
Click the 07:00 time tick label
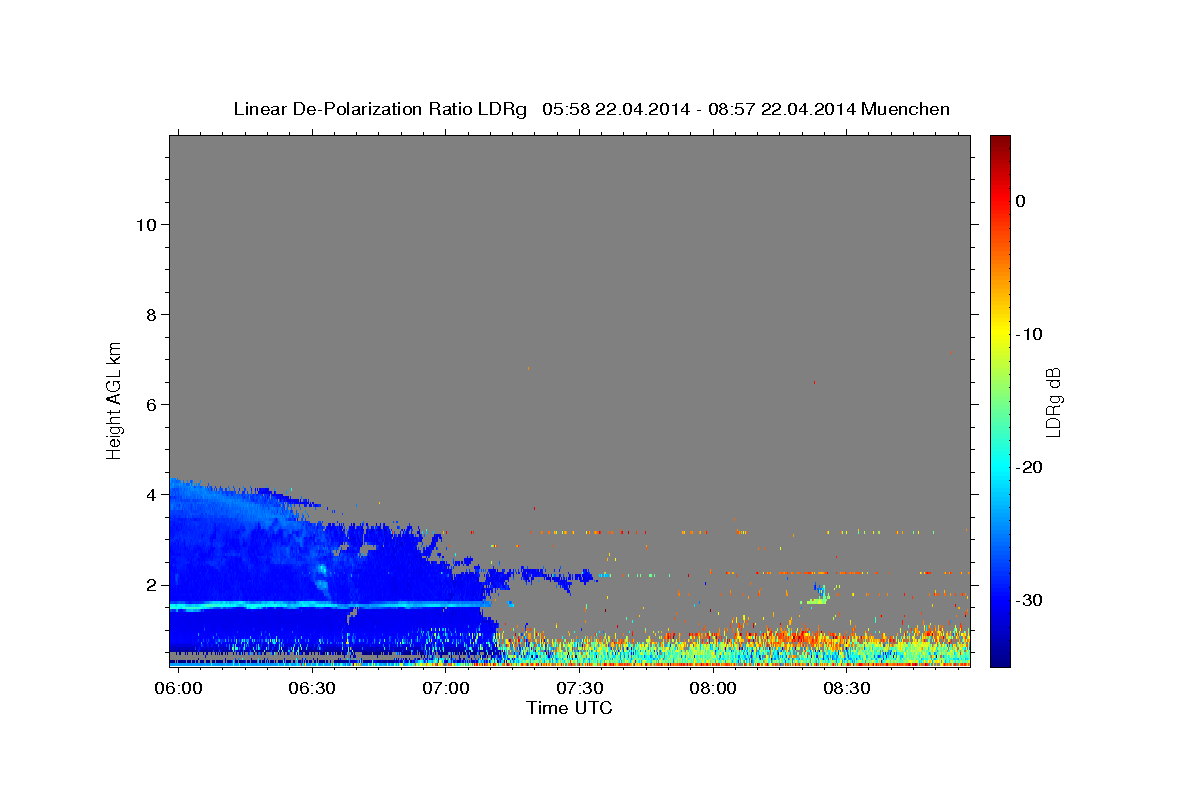445,689
